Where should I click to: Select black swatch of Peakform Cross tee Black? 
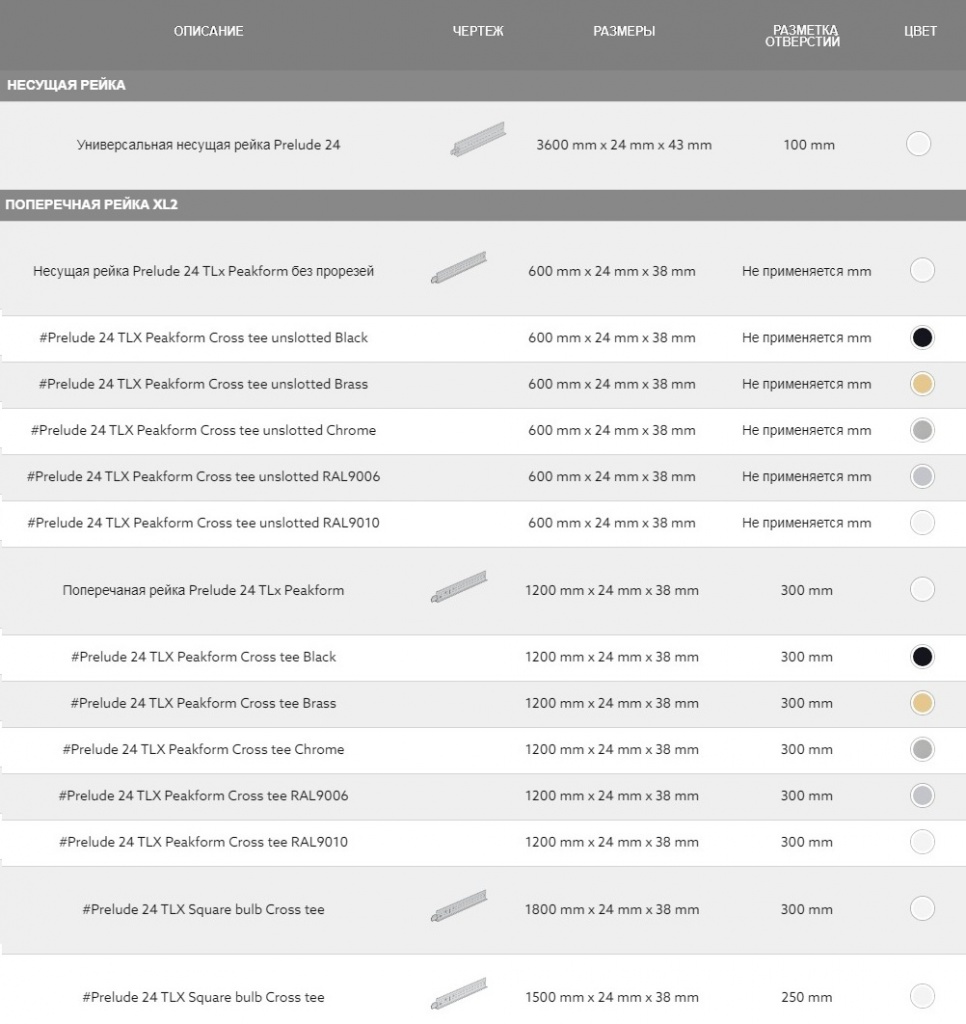922,657
